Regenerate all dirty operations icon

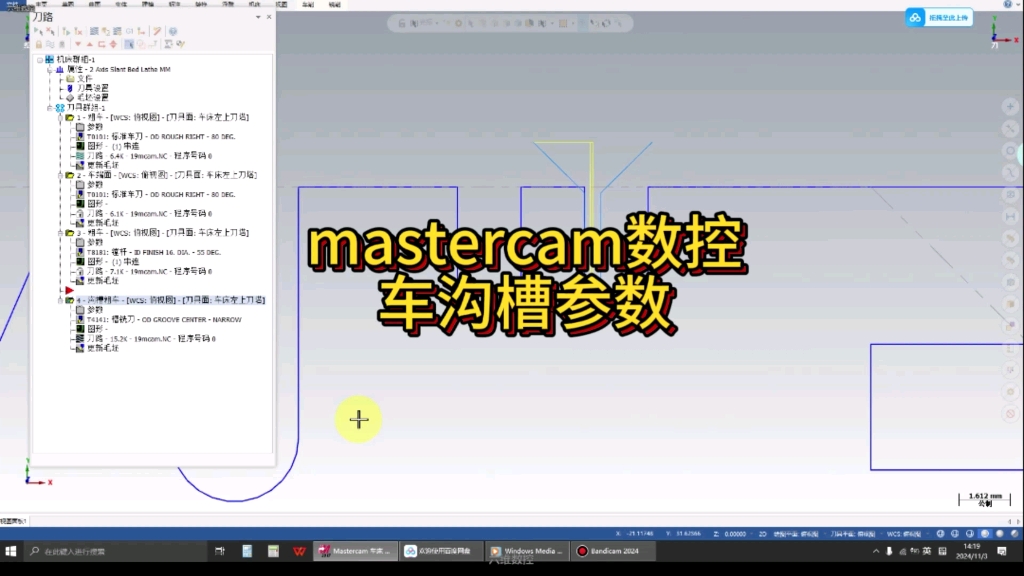tap(78, 31)
